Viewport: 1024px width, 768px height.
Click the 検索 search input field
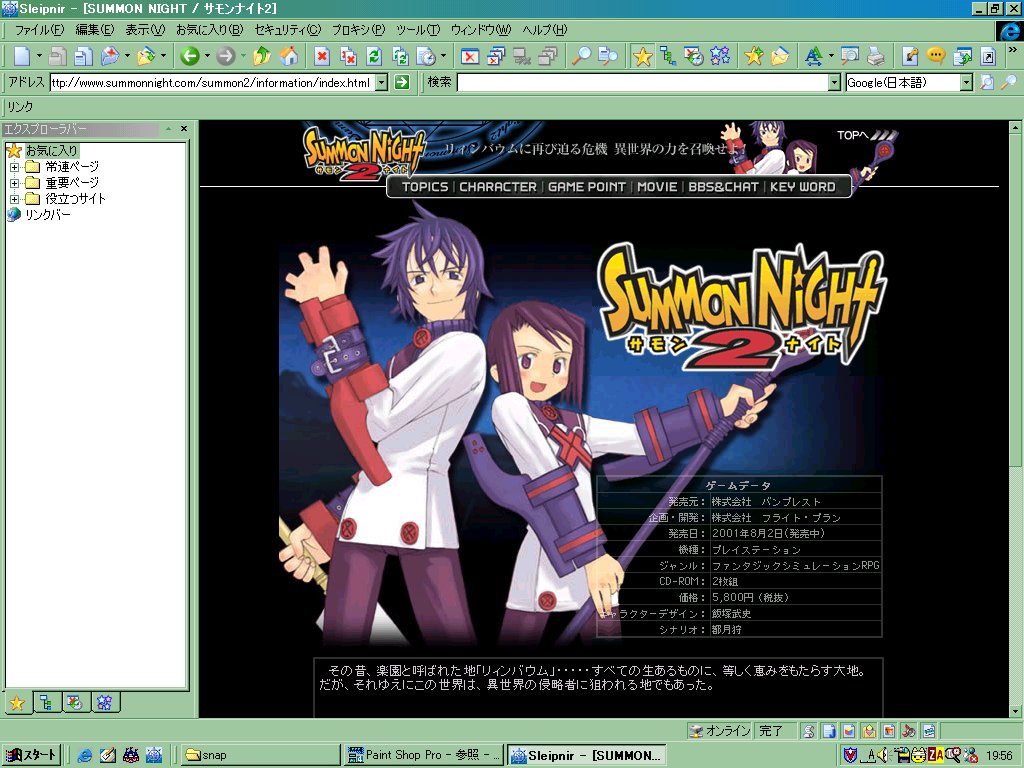point(643,82)
